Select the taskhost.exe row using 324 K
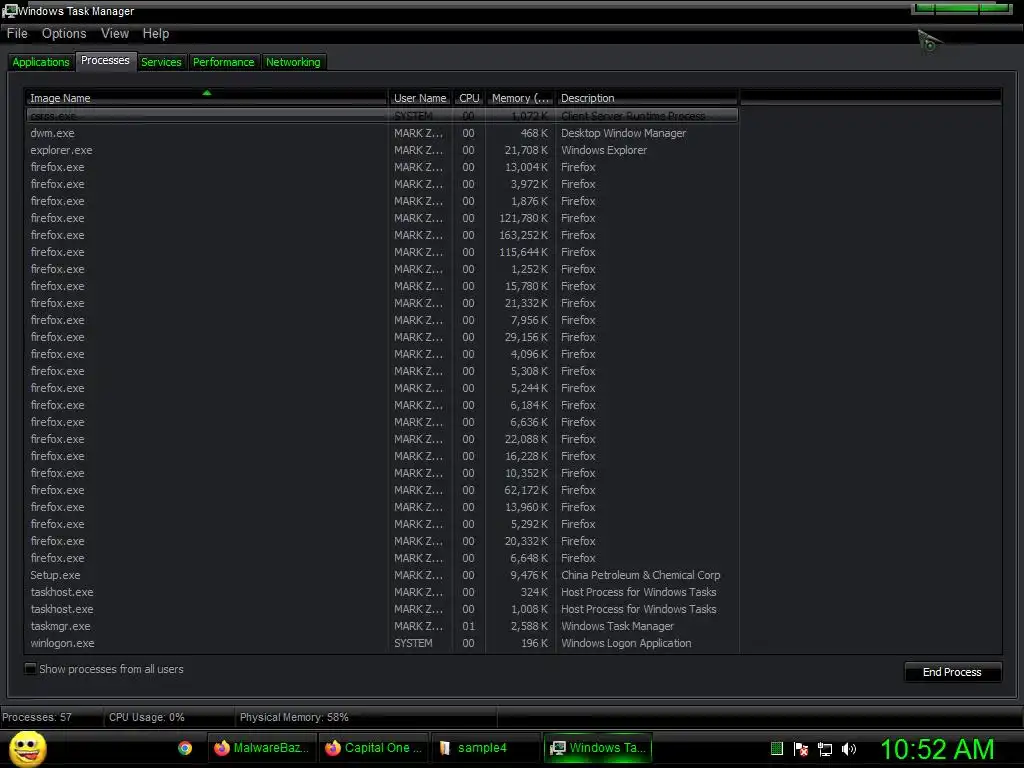 tap(383, 592)
